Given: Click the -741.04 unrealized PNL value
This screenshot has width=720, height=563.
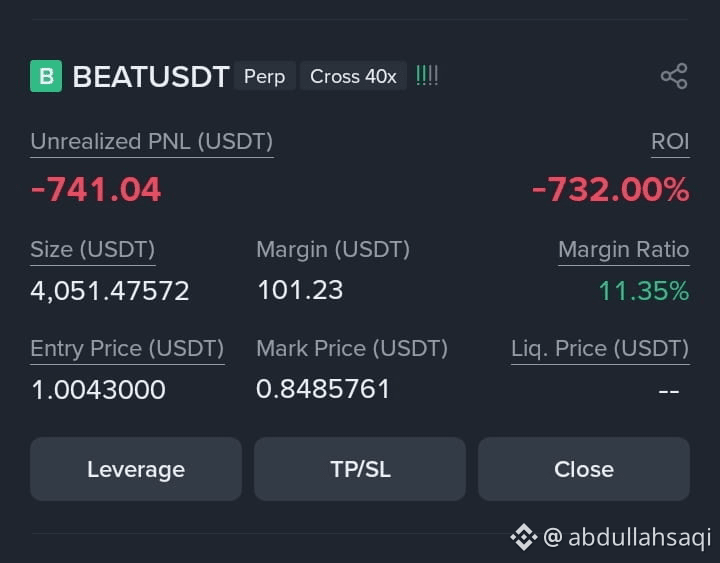Looking at the screenshot, I should pos(96,189).
